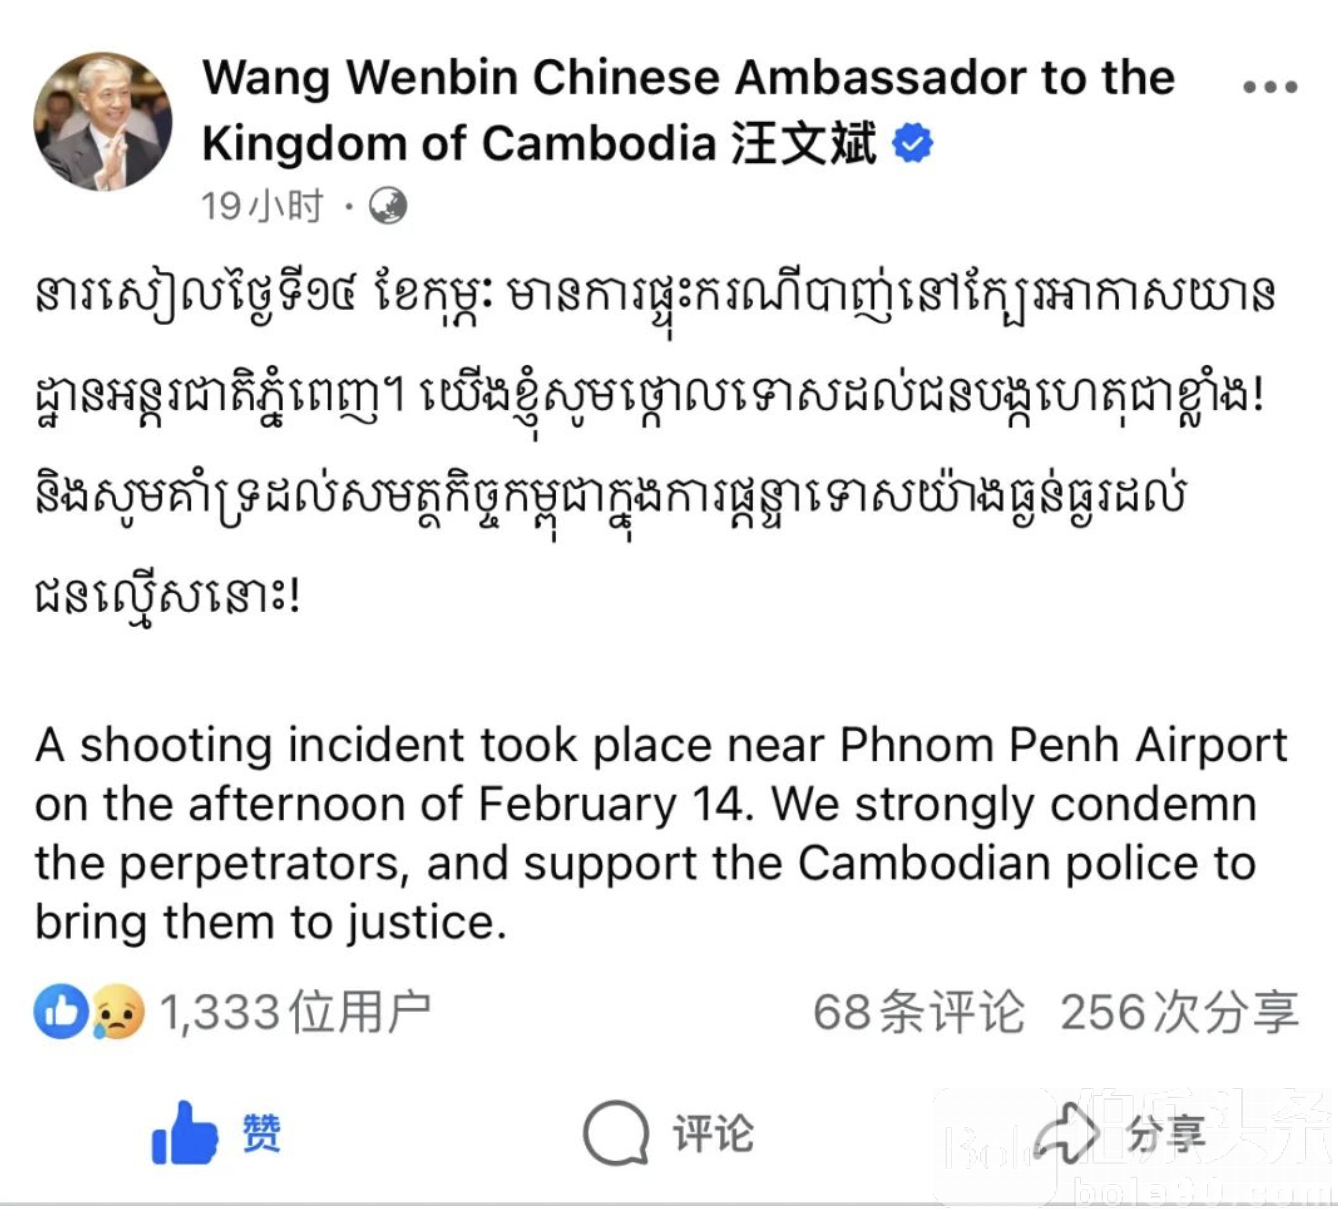
Task: Click the blue thumbs-up reaction icon
Action: [x=61, y=1012]
